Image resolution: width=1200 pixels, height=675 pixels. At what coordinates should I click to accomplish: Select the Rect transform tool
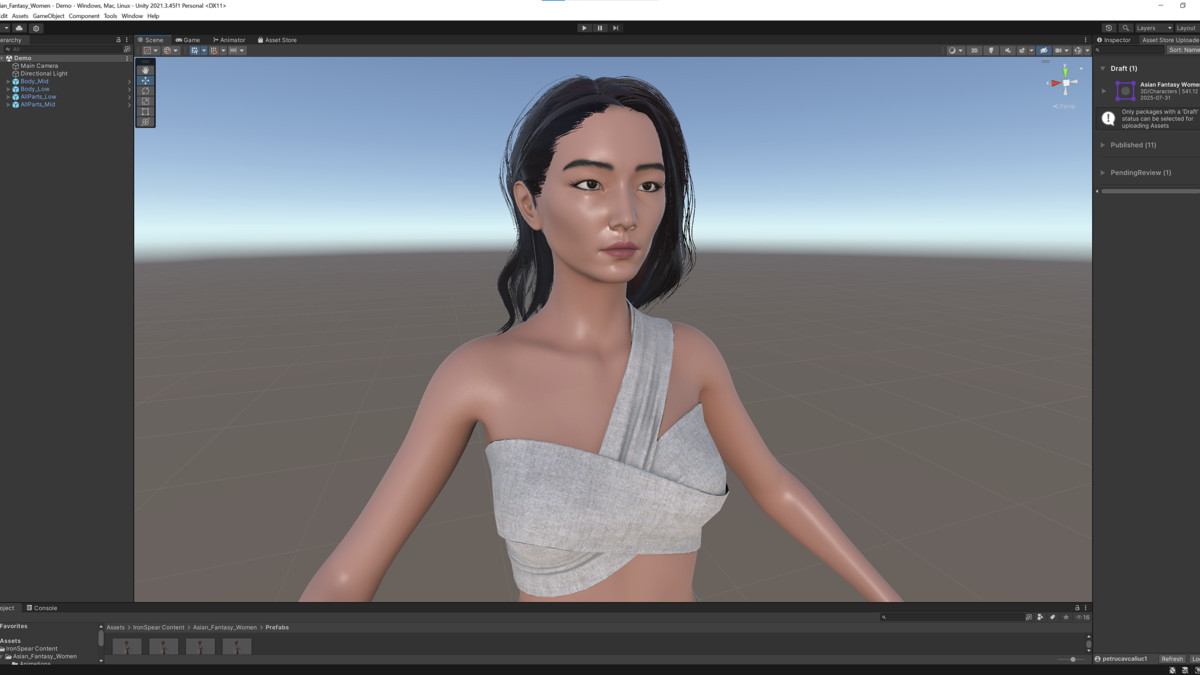[x=145, y=112]
